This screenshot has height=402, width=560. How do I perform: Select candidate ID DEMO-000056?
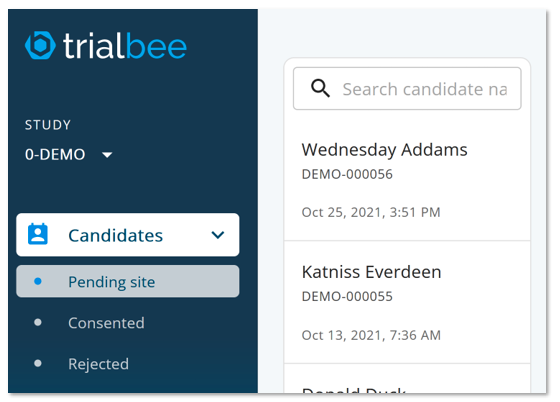(347, 174)
